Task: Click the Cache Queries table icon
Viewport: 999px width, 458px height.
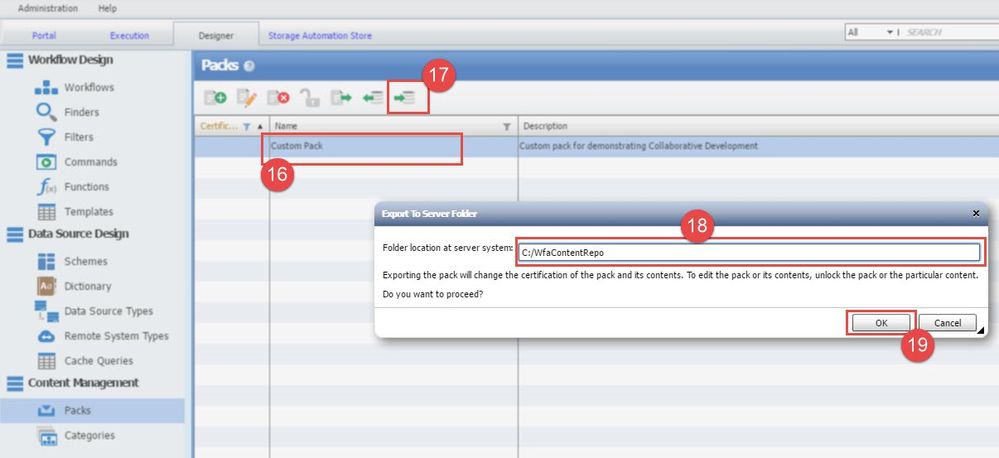Action: tap(47, 361)
